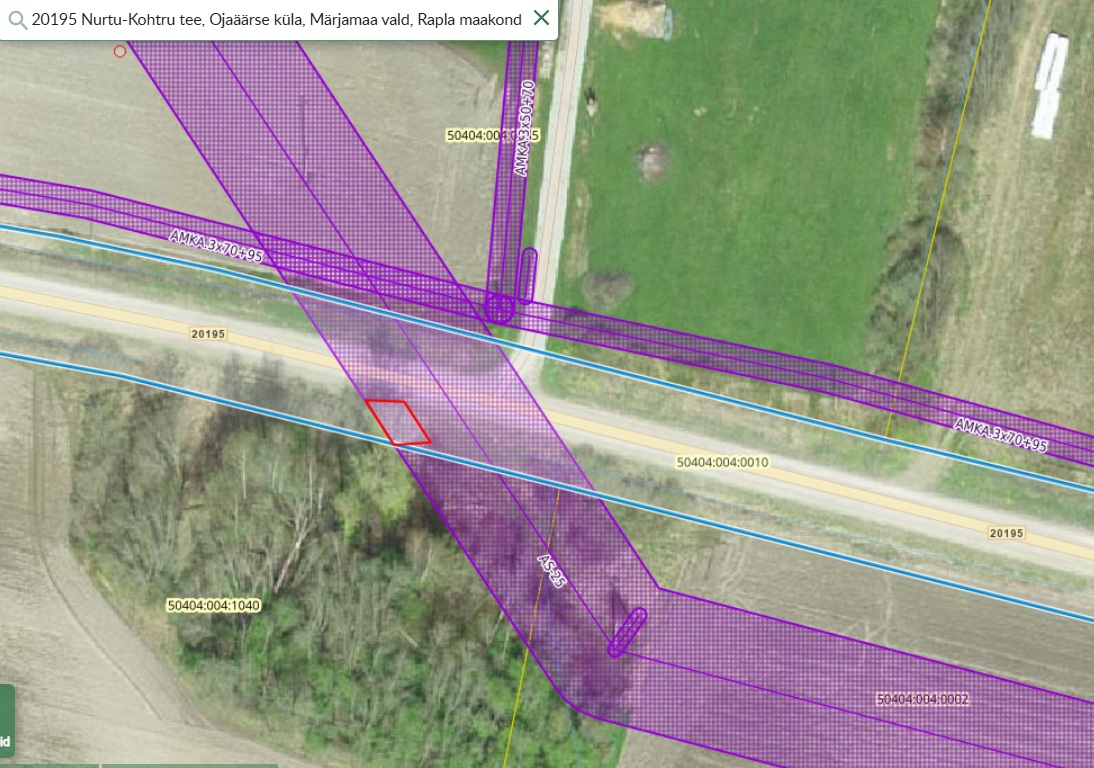Click cadastral label 50404:004:0010
This screenshot has width=1094, height=768.
click(x=722, y=463)
